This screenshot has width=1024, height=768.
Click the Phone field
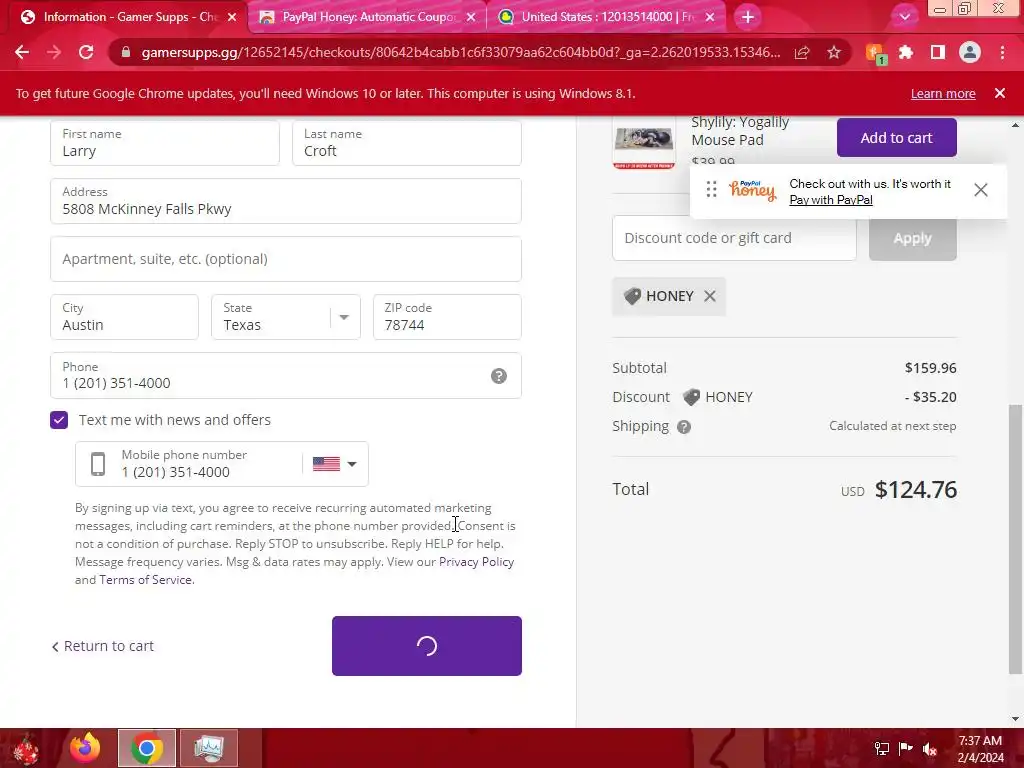pyautogui.click(x=286, y=376)
